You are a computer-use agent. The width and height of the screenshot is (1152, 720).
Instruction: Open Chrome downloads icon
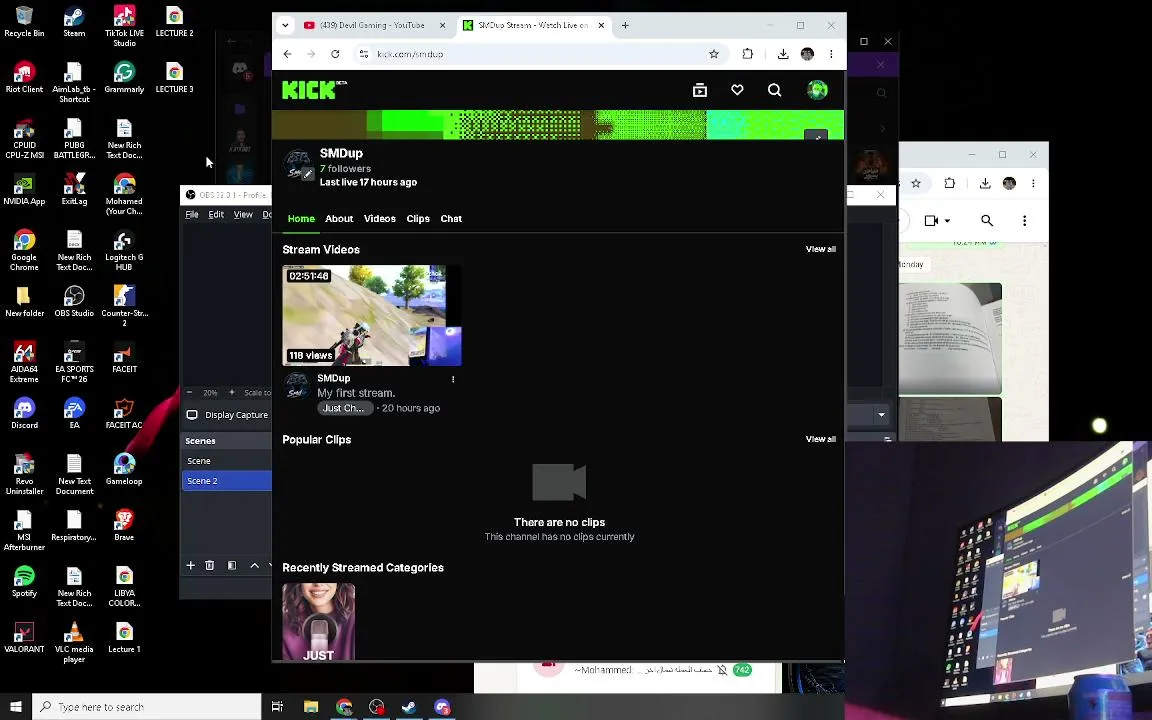[782, 54]
